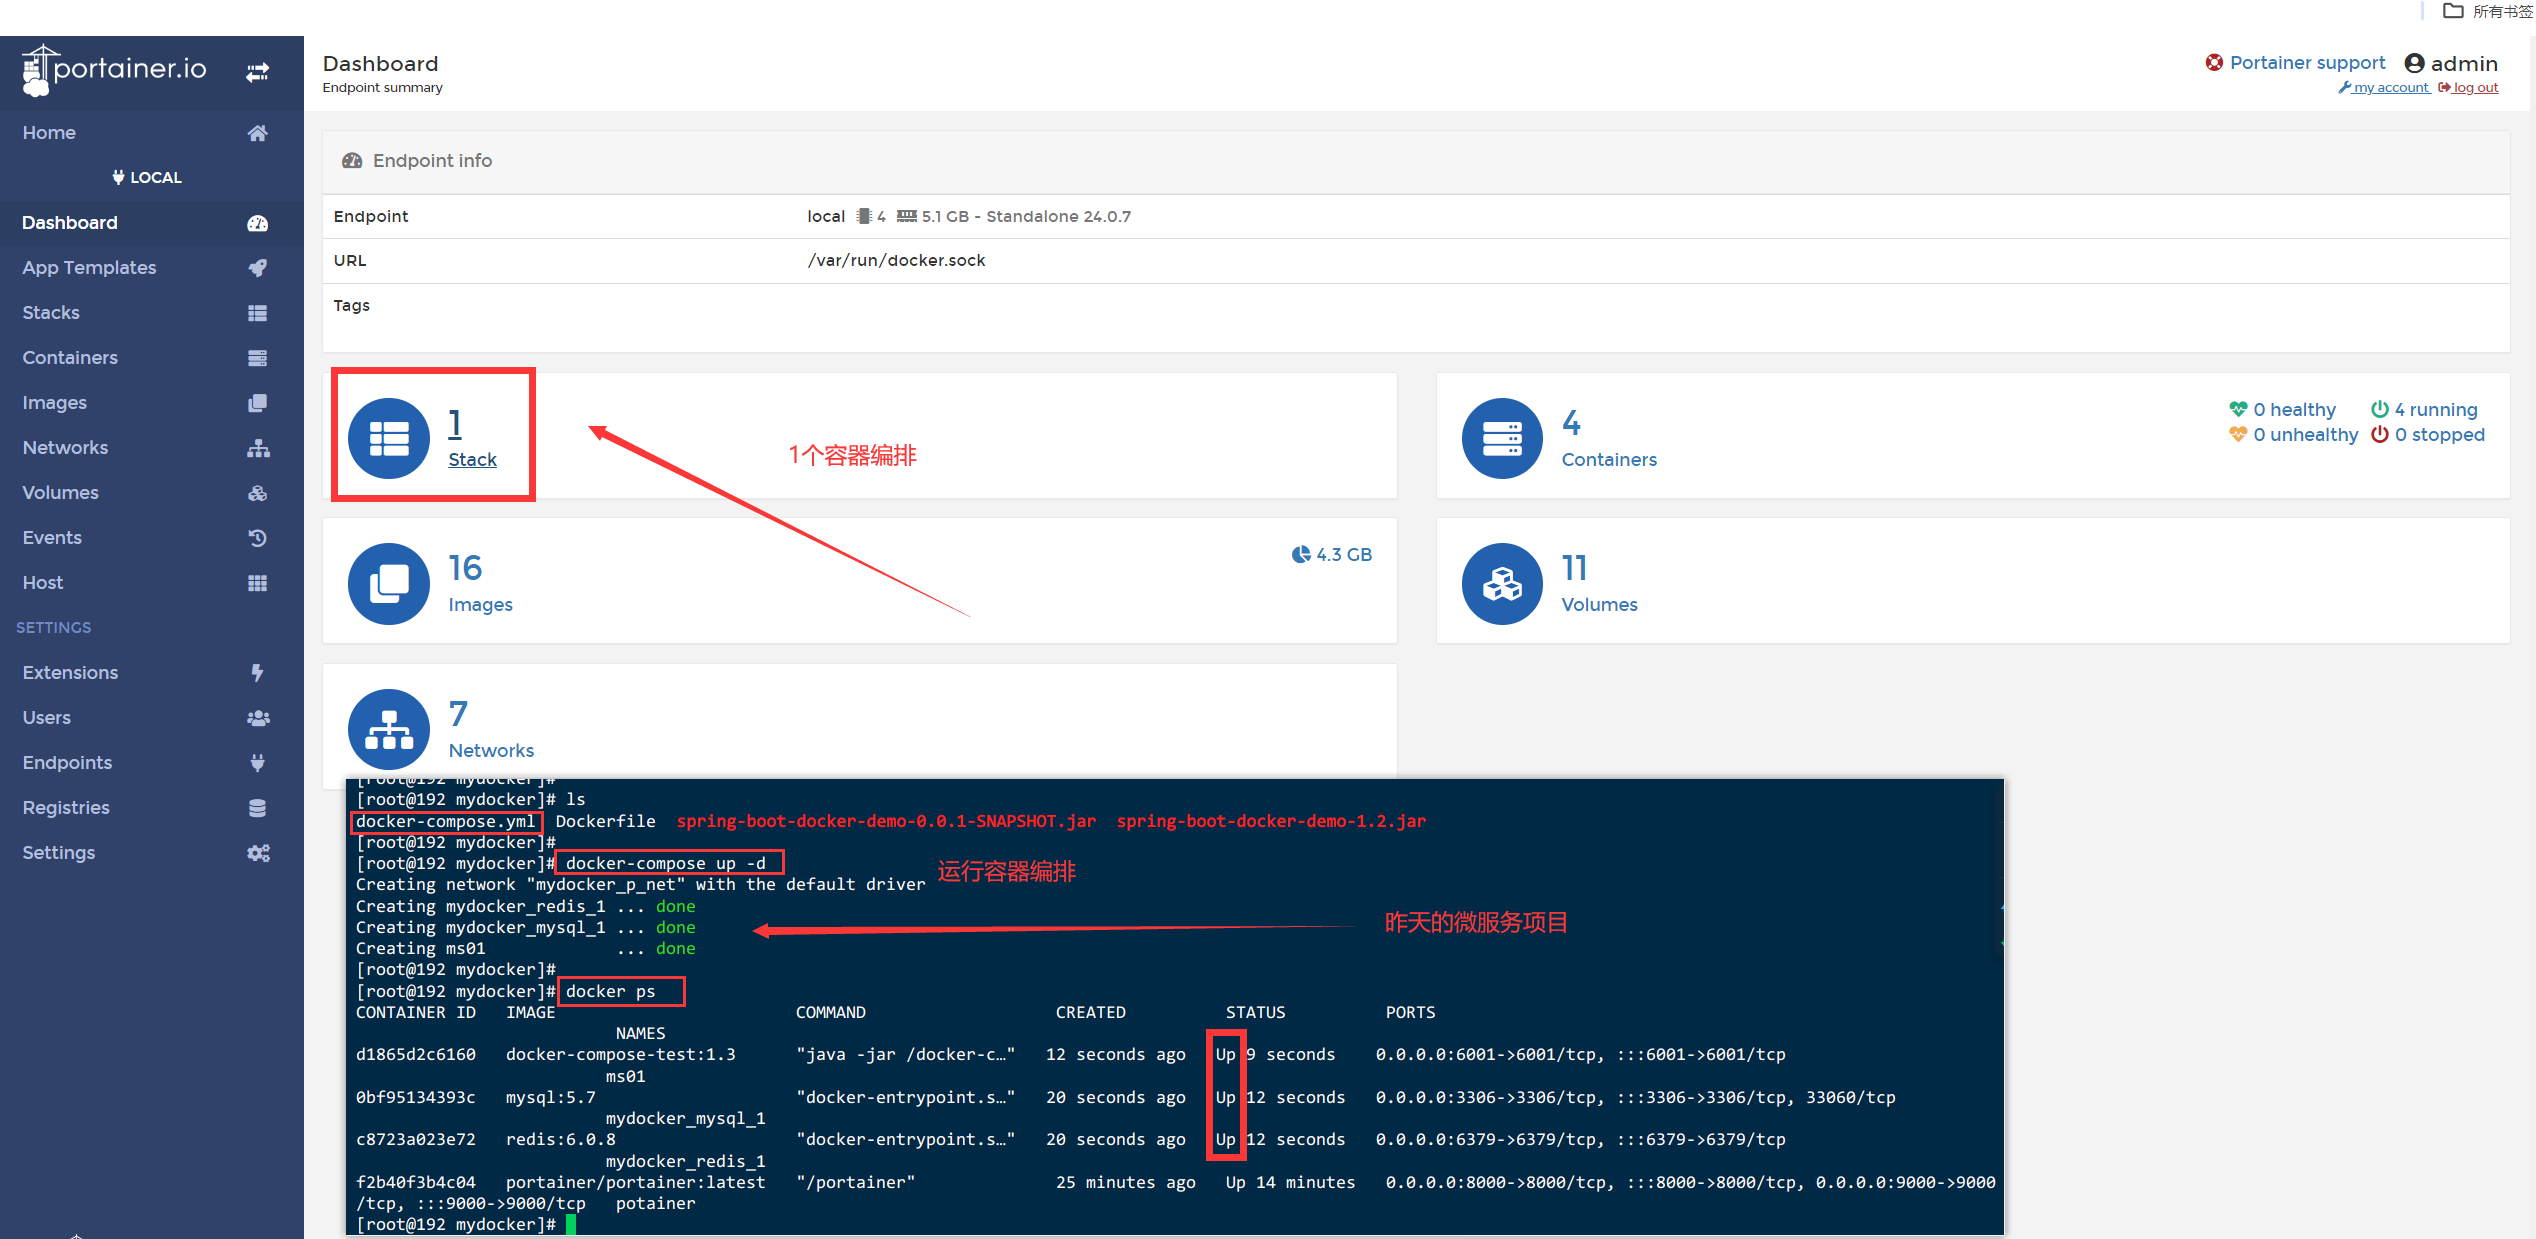Screen dimensions: 2536x1239
Task: Open the Networks sidebar entry
Action: (x=65, y=447)
